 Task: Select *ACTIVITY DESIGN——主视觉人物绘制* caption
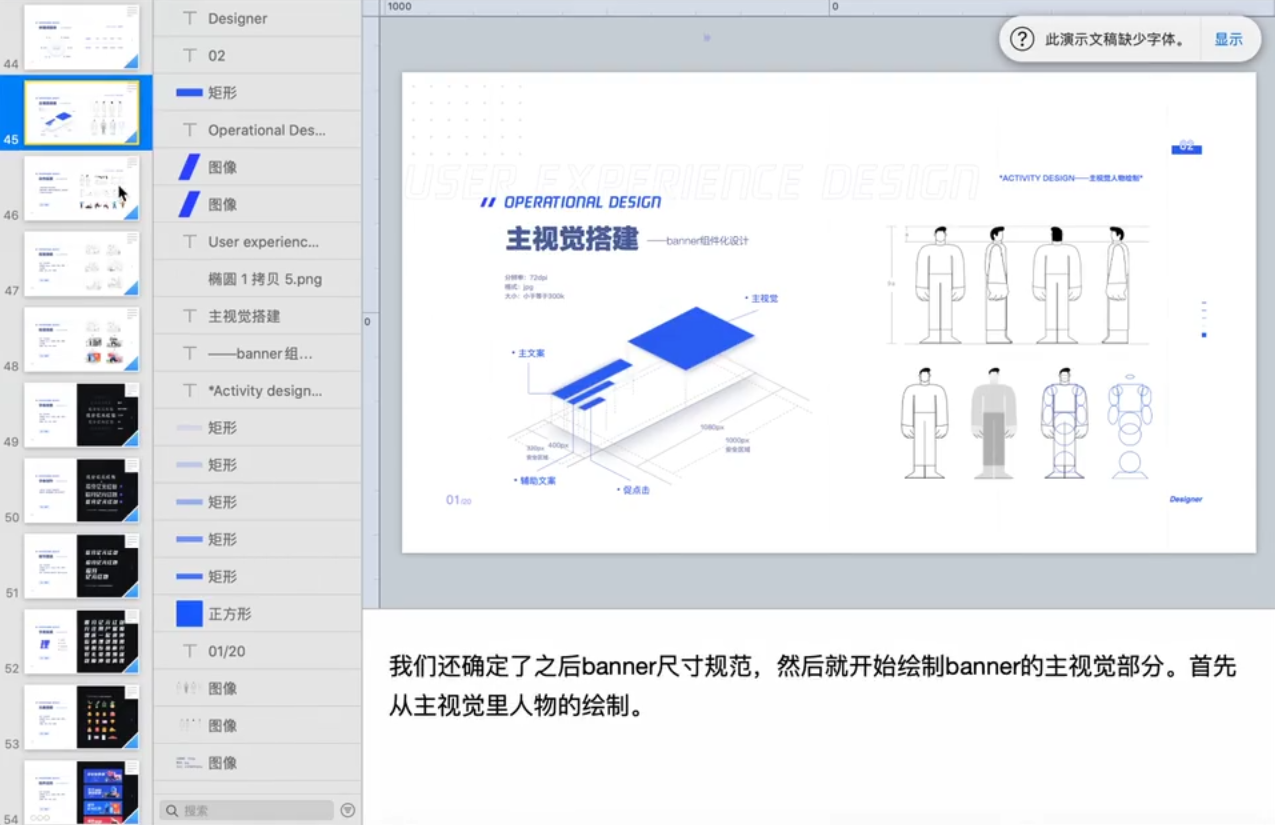[1070, 178]
